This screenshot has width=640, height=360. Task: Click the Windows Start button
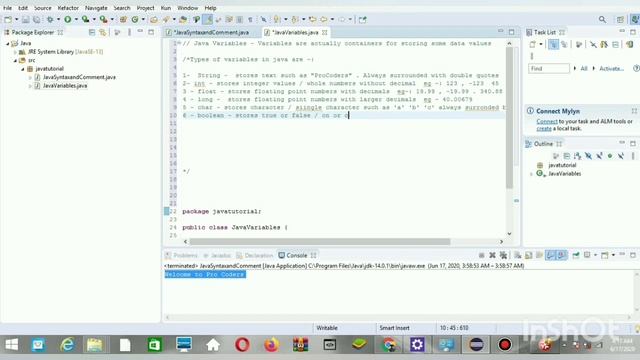pos(11,344)
